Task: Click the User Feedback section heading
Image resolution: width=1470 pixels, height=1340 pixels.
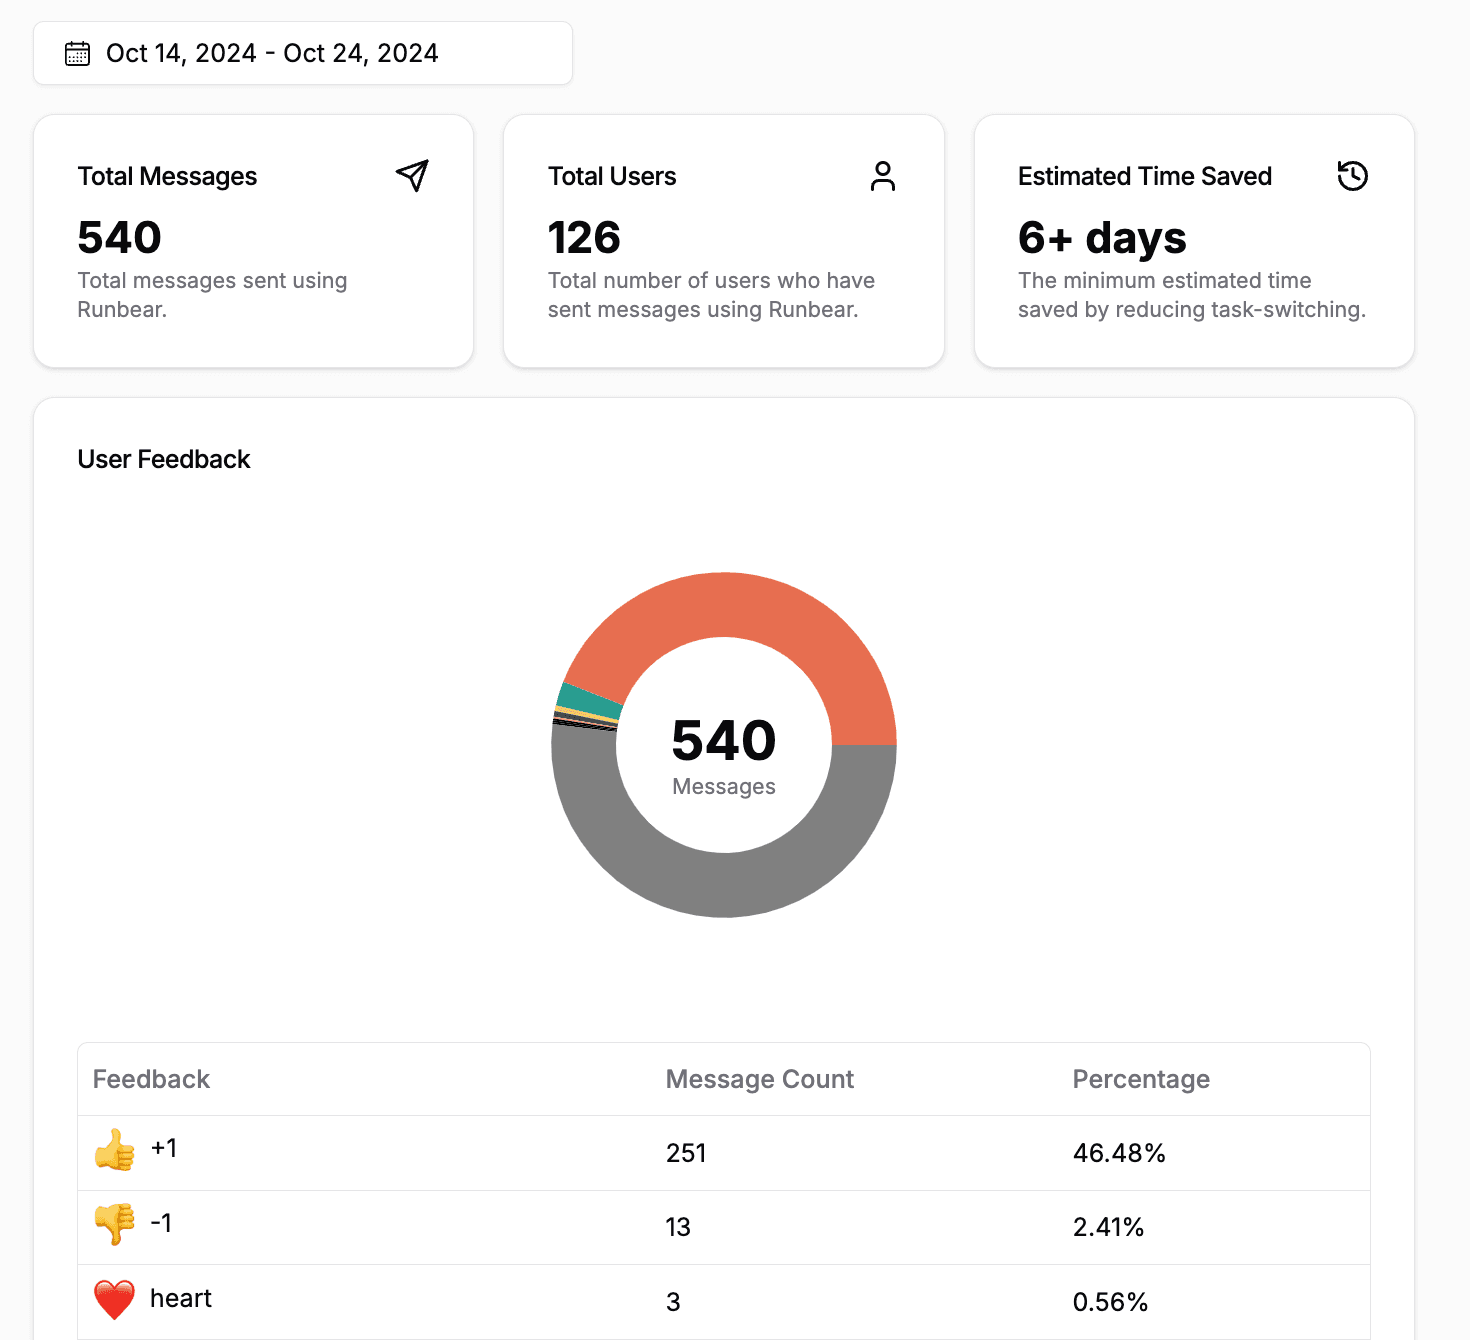Action: [x=164, y=459]
